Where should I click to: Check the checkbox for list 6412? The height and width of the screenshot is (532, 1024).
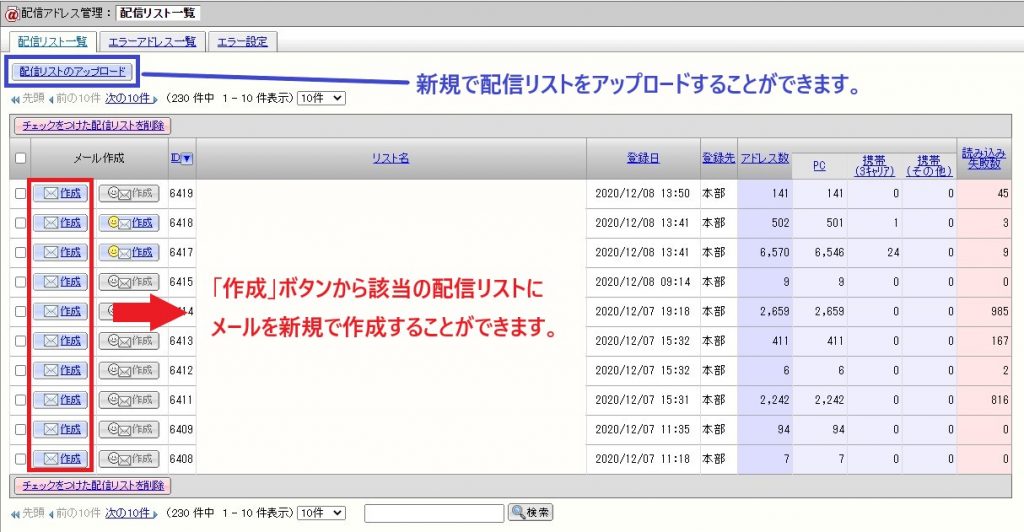coord(21,371)
